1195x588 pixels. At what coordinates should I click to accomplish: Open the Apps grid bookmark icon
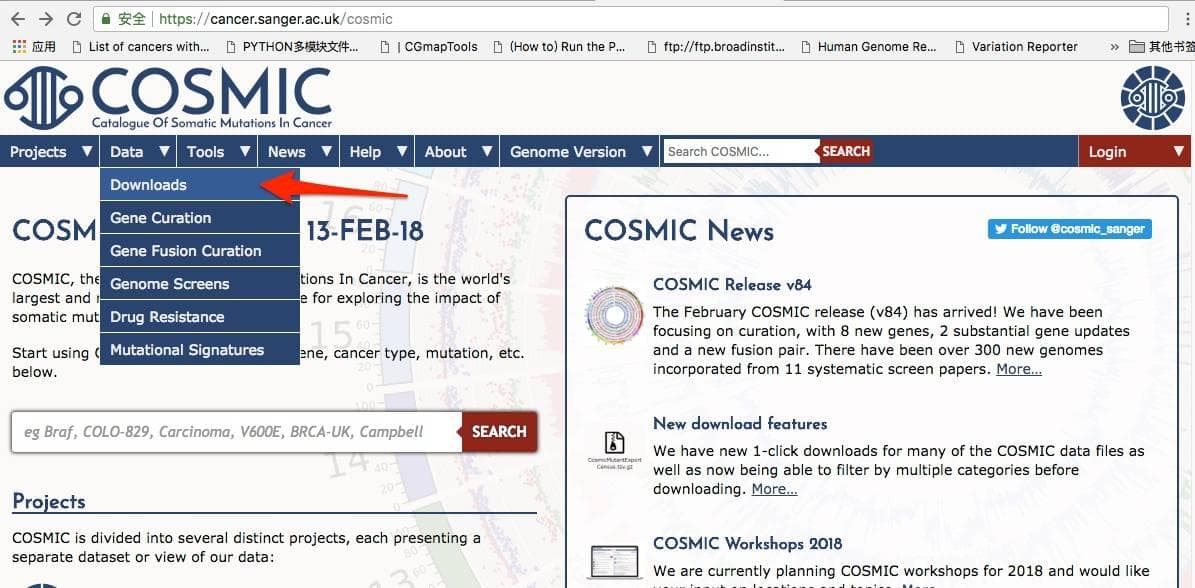pyautogui.click(x=19, y=46)
